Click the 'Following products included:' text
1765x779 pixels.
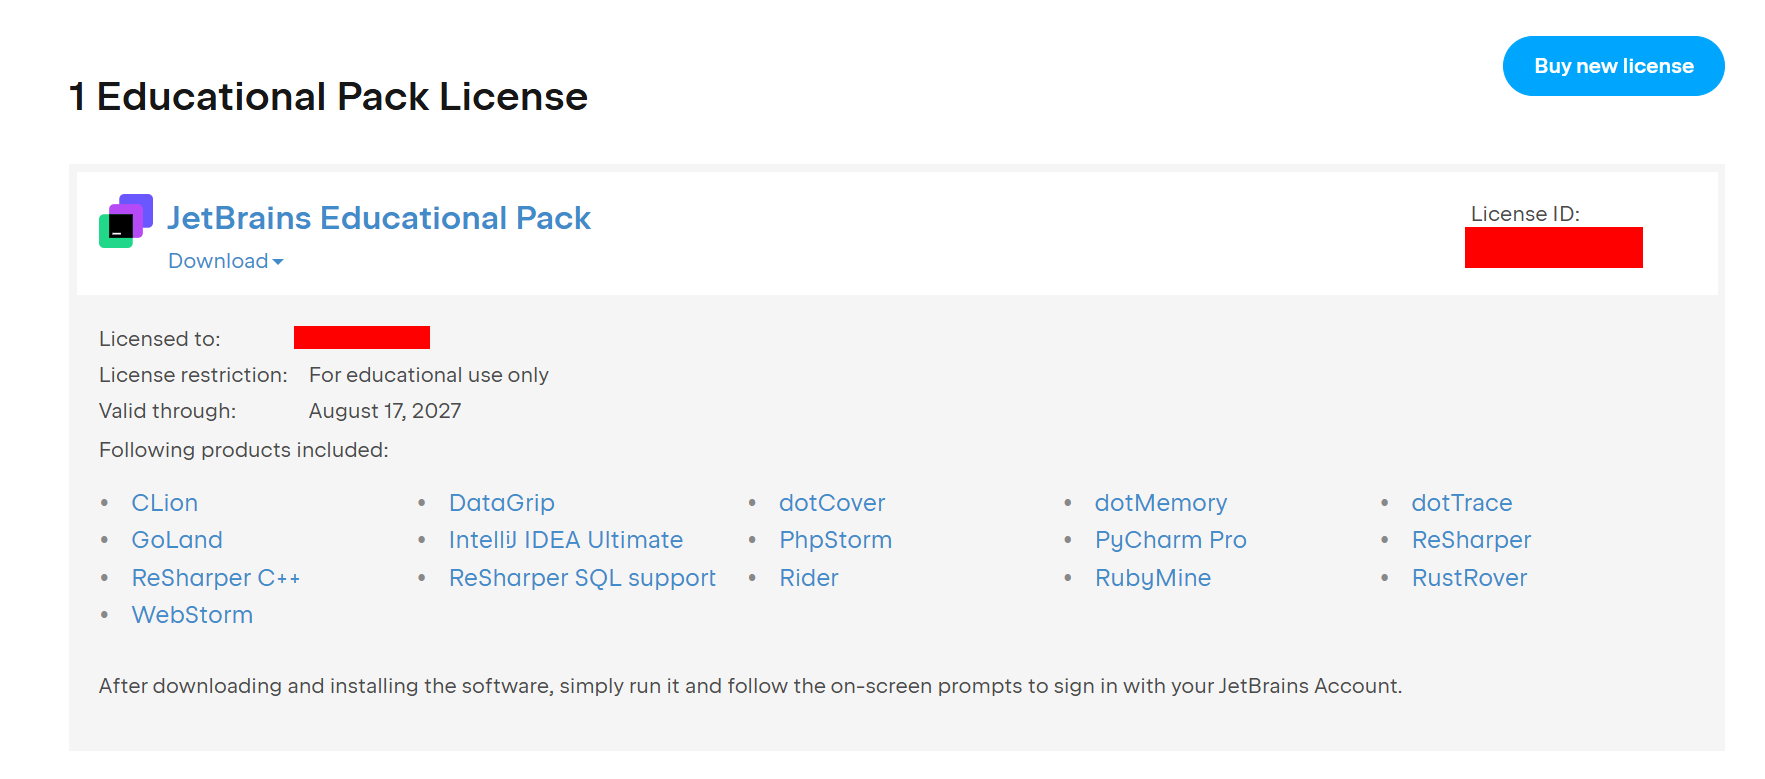point(244,450)
